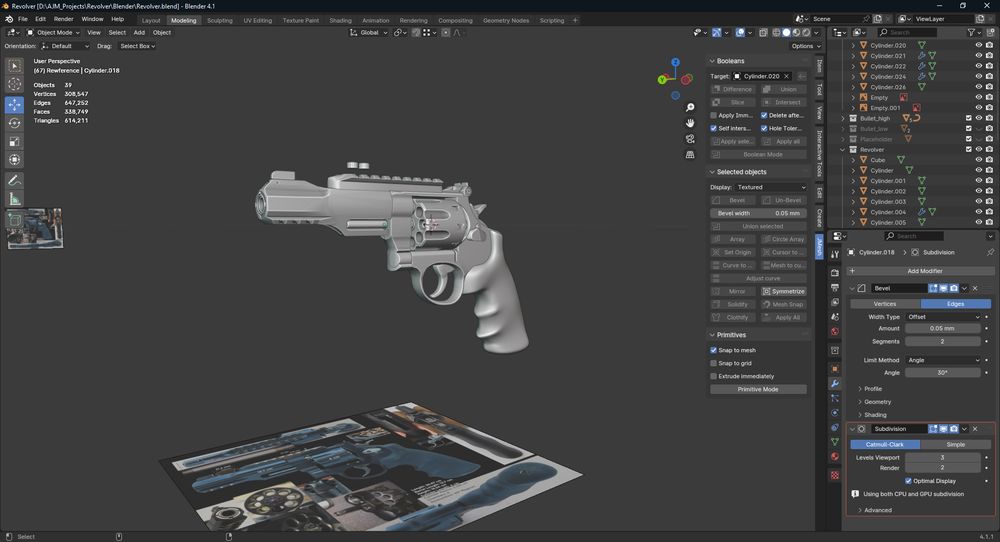Image resolution: width=1000 pixels, height=542 pixels.
Task: Select the Measure tool
Action: click(x=15, y=199)
